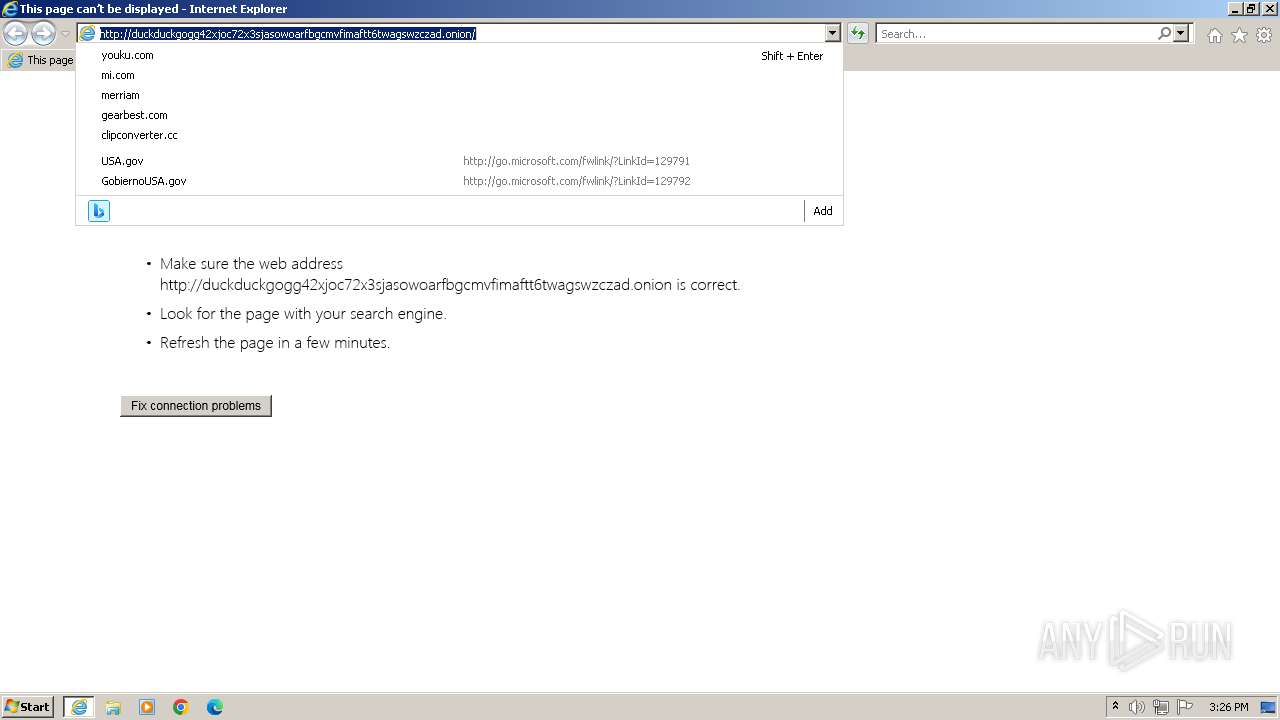
Task: Select the onion URL in address bar
Action: pos(288,34)
